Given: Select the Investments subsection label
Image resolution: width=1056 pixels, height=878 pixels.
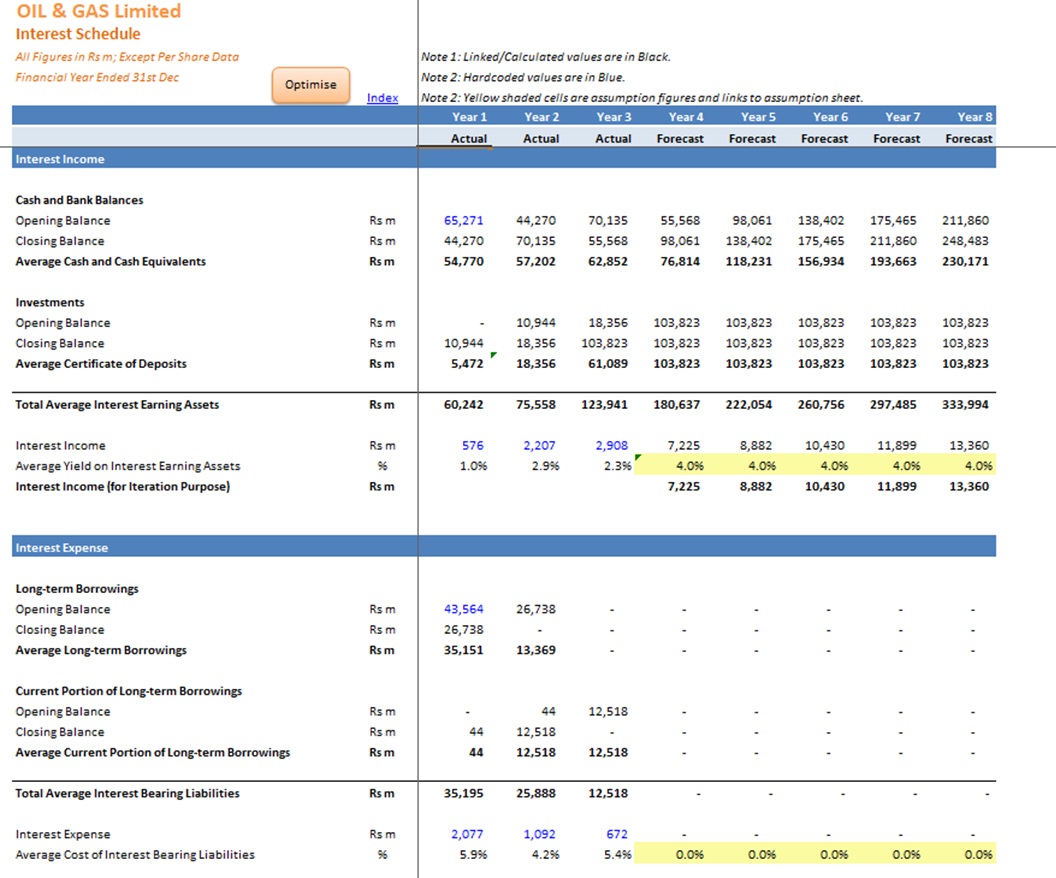Looking at the screenshot, I should coord(50,302).
